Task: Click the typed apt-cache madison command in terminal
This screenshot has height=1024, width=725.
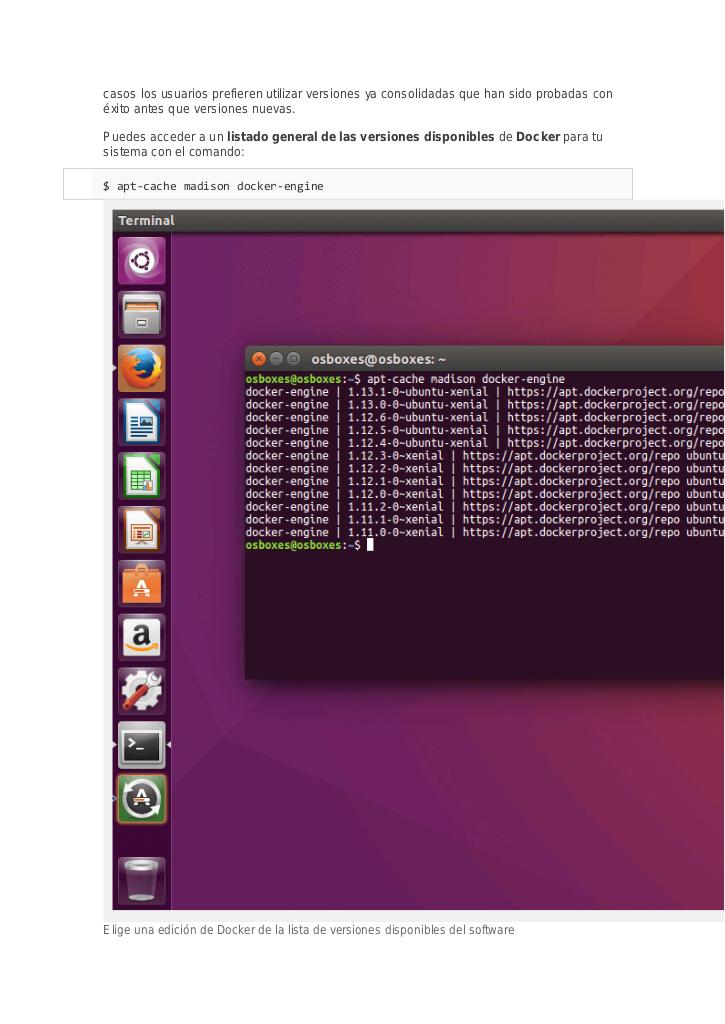Action: tap(466, 379)
